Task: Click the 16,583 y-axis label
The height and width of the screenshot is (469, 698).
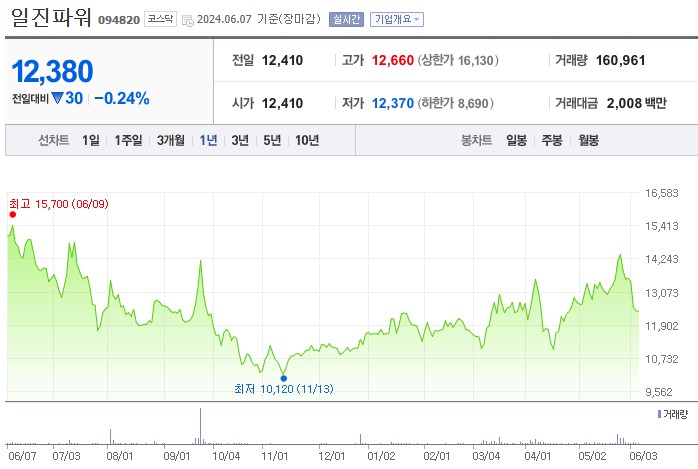Action: [662, 193]
